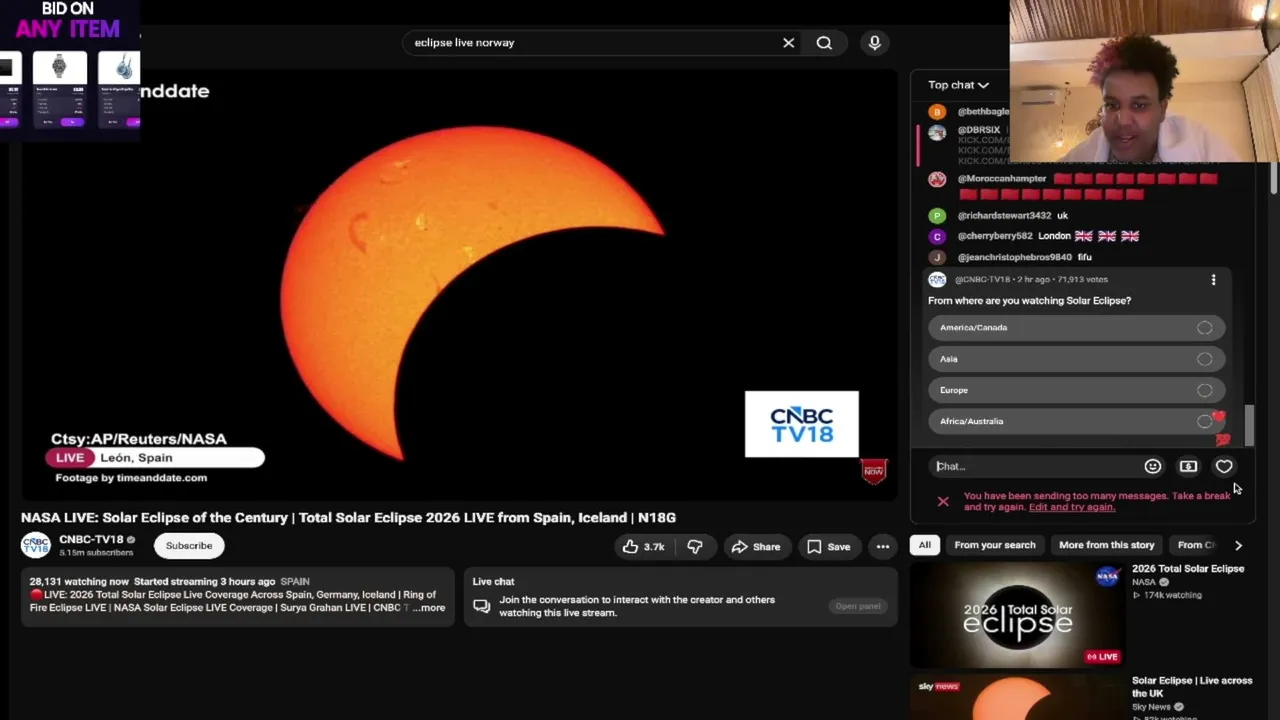Expand description with ...more
Screen dimensions: 1280x720
[430, 608]
